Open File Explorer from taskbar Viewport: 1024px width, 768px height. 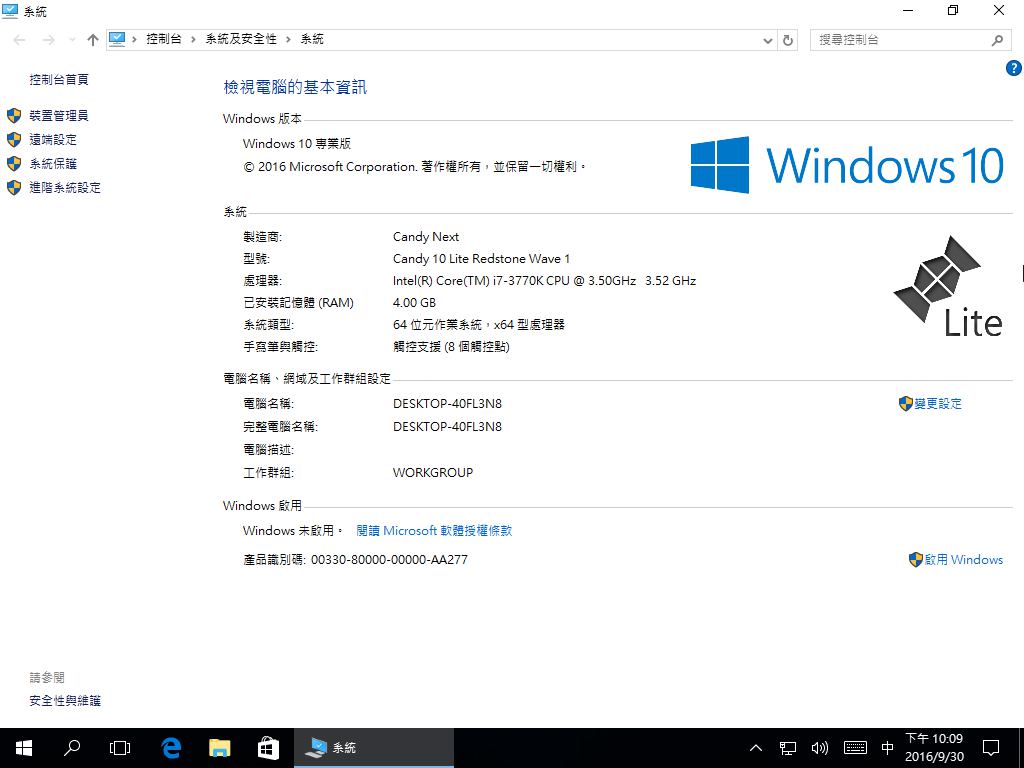click(219, 748)
